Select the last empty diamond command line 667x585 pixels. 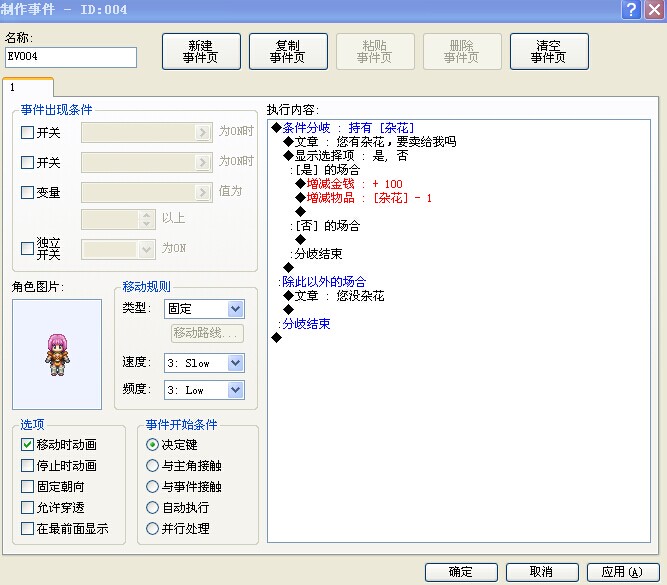pyautogui.click(x=276, y=338)
